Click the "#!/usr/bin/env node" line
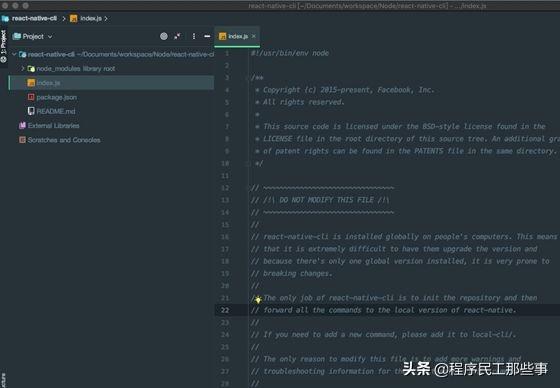Viewport: 560px width, 388px height. click(290, 53)
